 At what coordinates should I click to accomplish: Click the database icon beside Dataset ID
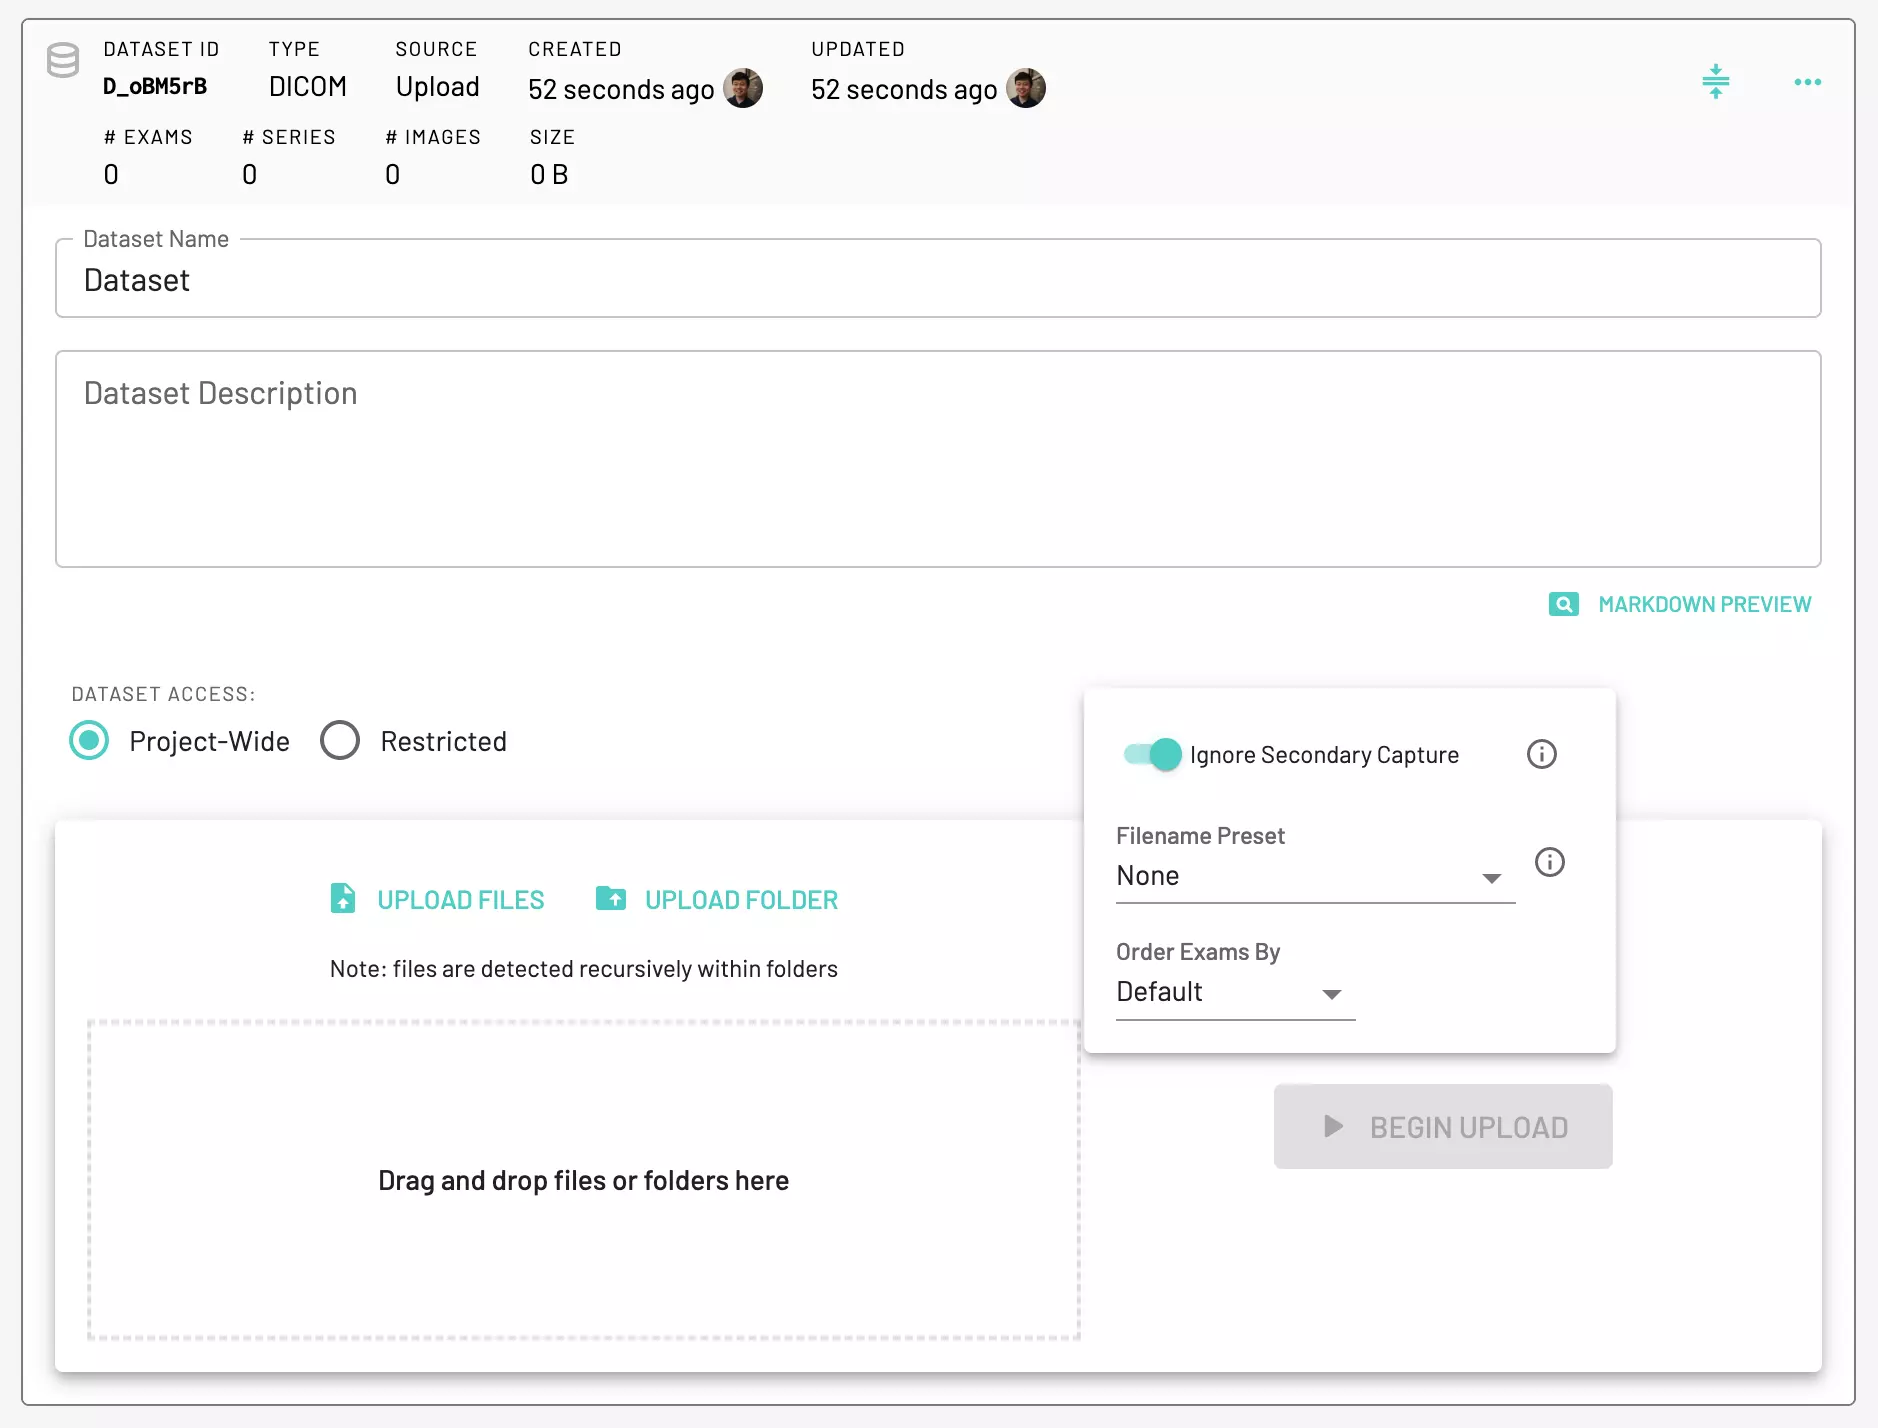[63, 61]
